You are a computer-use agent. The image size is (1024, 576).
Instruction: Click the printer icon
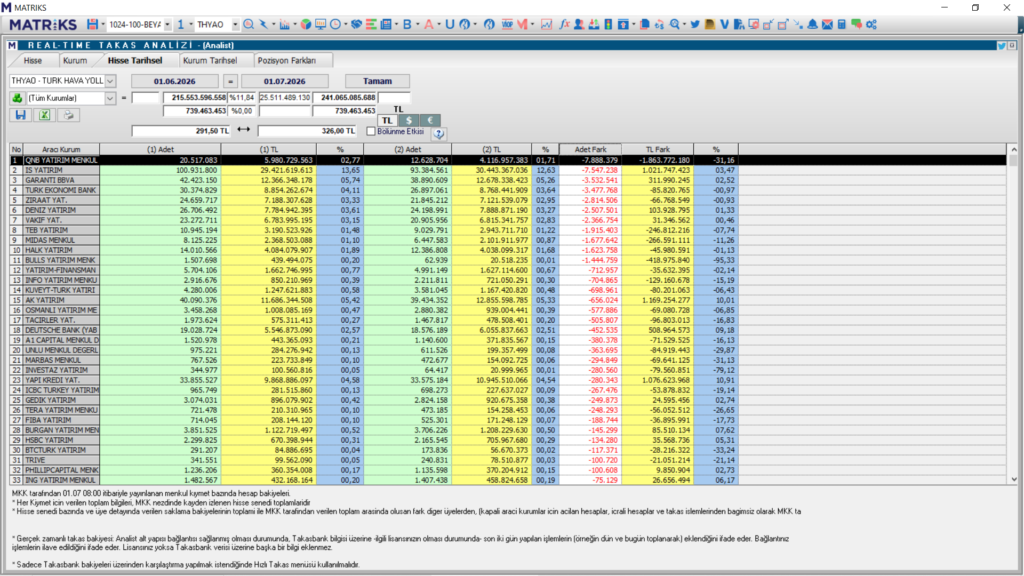[x=68, y=115]
